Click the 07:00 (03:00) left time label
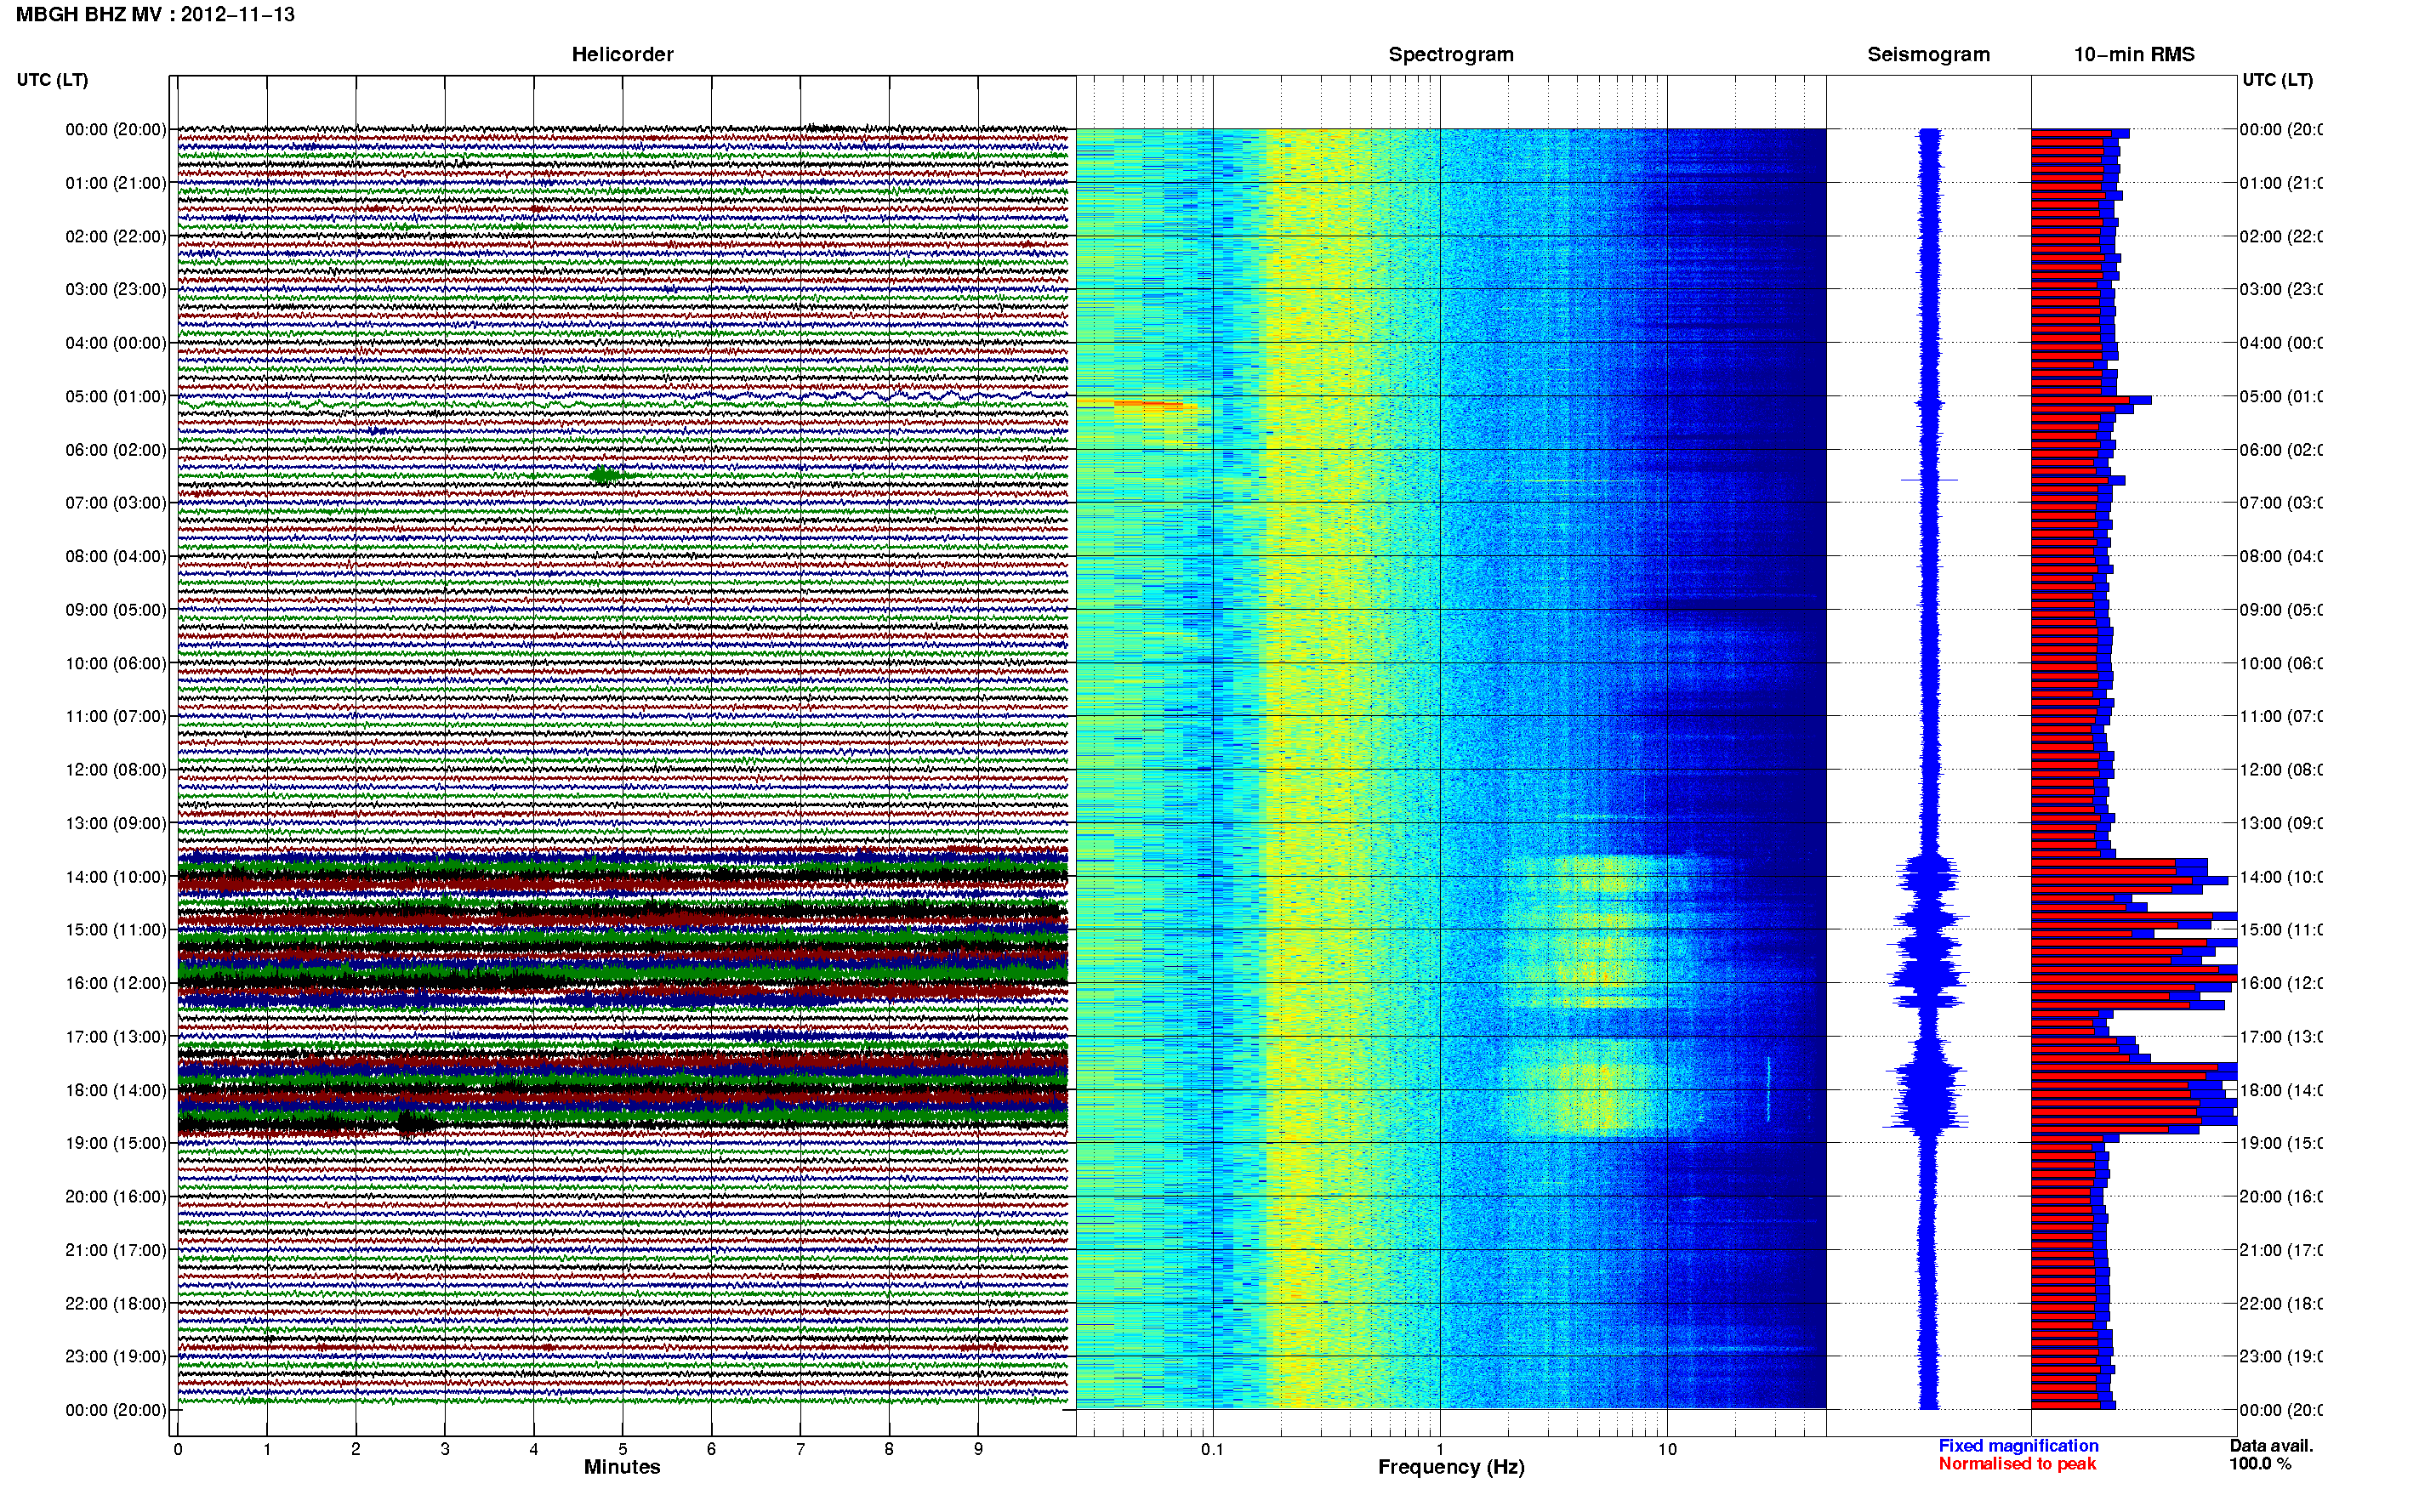This screenshot has width=2419, height=1512. [x=116, y=503]
